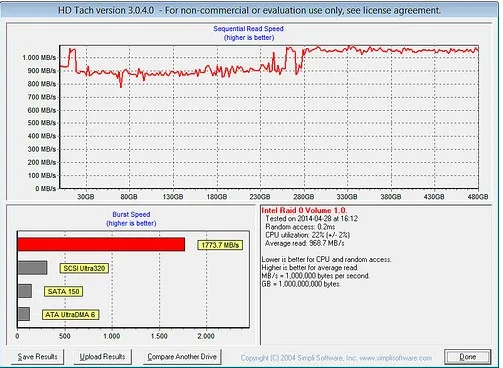
Task: Select the gray ATA UltraDMA 6 bar
Action: point(24,314)
